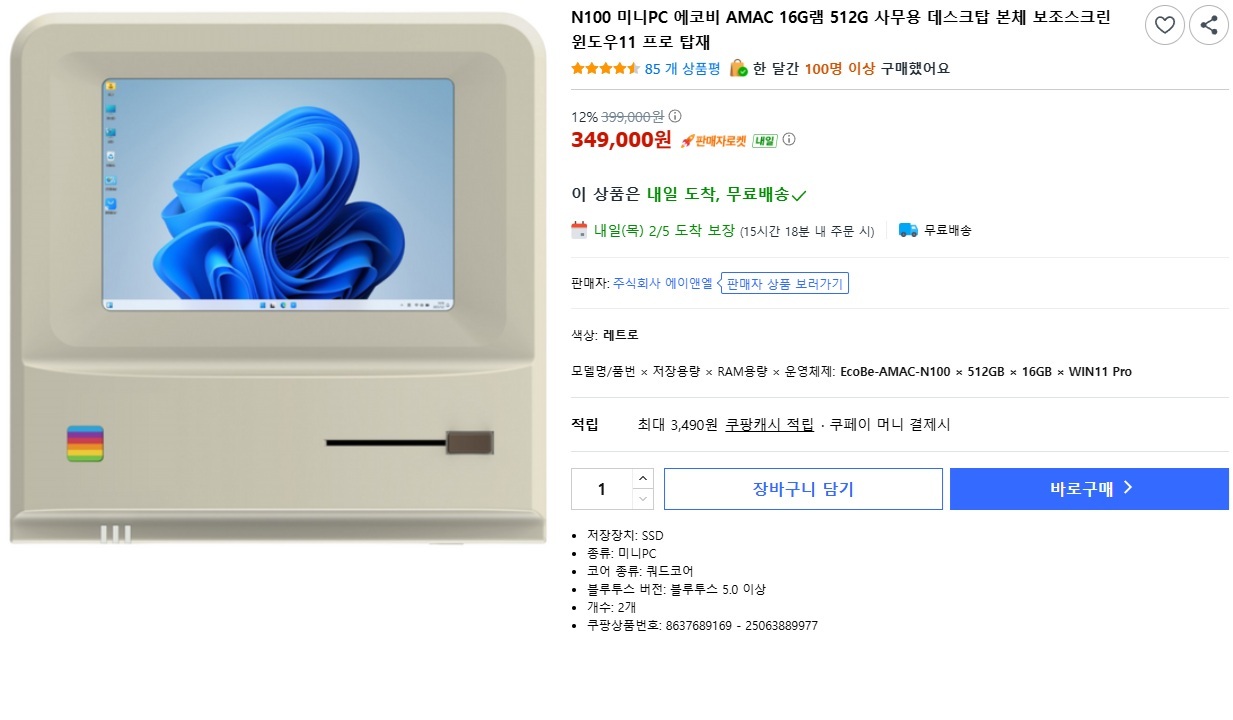This screenshot has width=1233, height=720.
Task: Click the product title text
Action: pyautogui.click(x=840, y=30)
